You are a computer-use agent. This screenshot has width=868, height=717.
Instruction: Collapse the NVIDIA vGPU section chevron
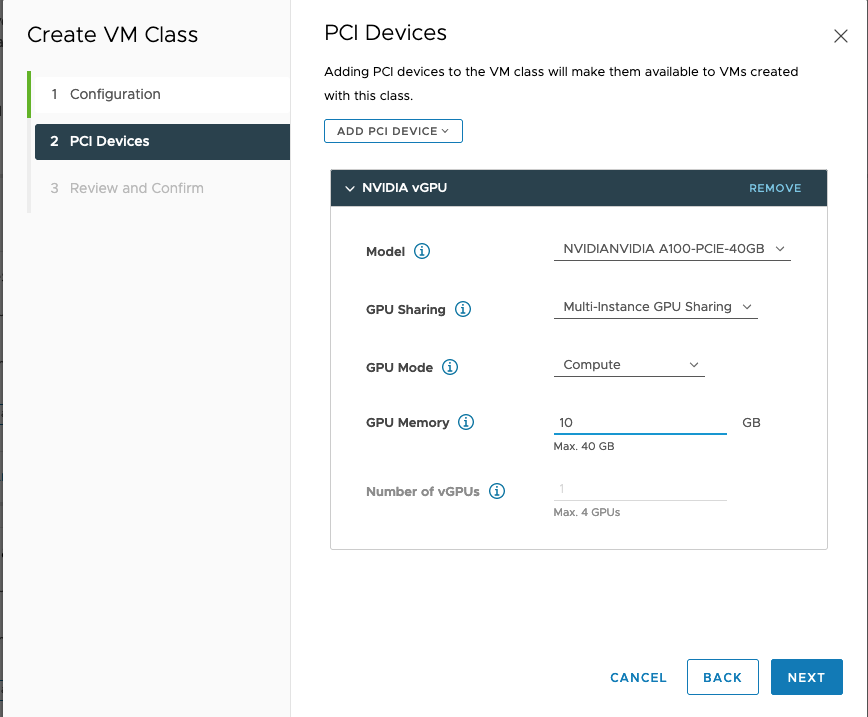coord(349,188)
